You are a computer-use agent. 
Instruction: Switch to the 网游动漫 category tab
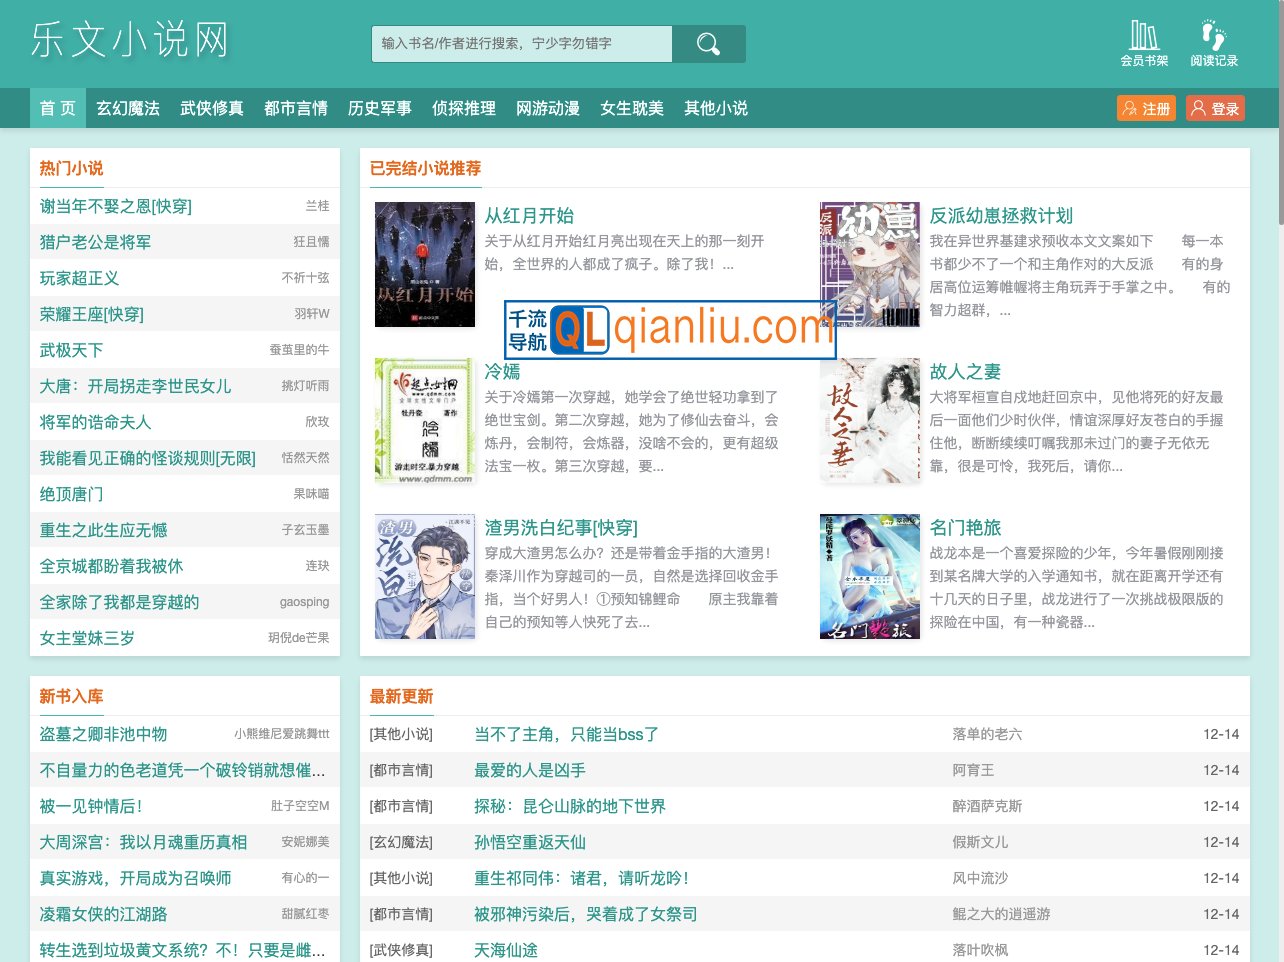tap(548, 109)
